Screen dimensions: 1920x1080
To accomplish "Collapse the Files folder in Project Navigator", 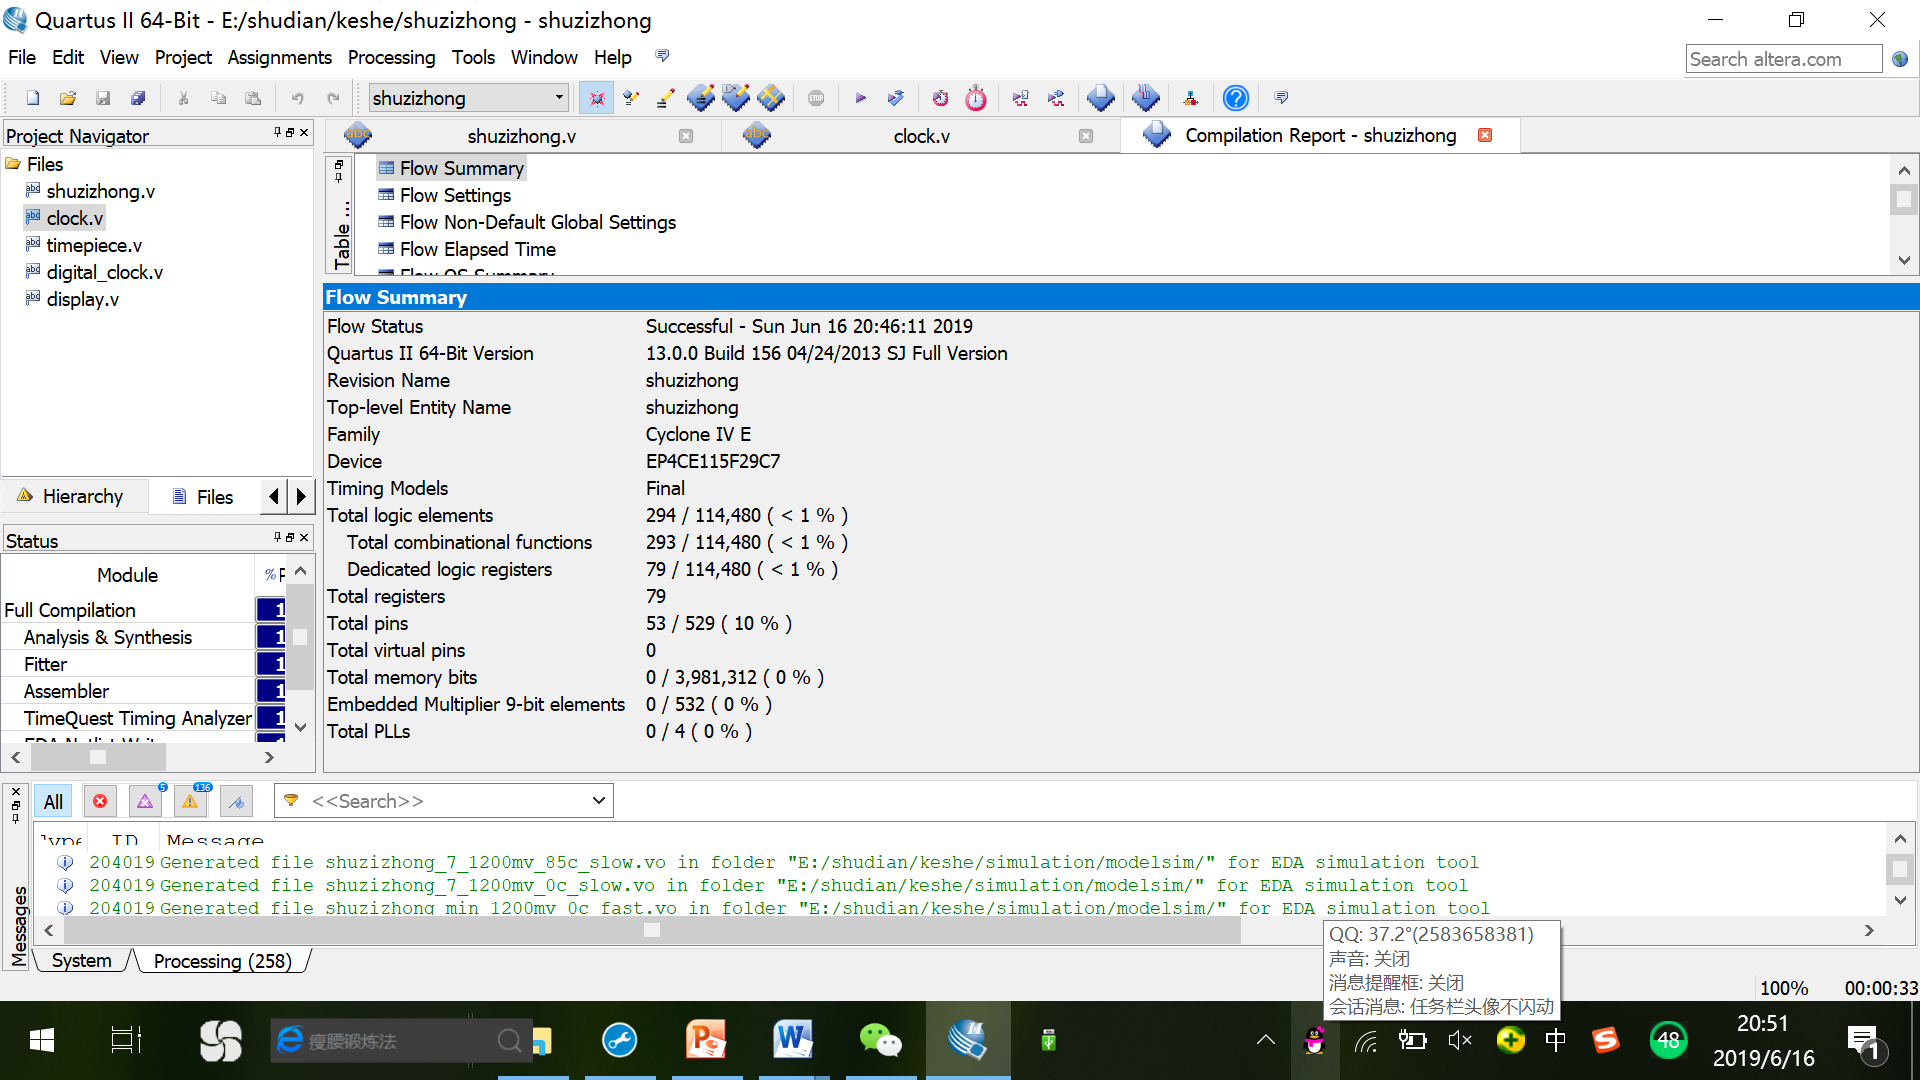I will (x=13, y=164).
